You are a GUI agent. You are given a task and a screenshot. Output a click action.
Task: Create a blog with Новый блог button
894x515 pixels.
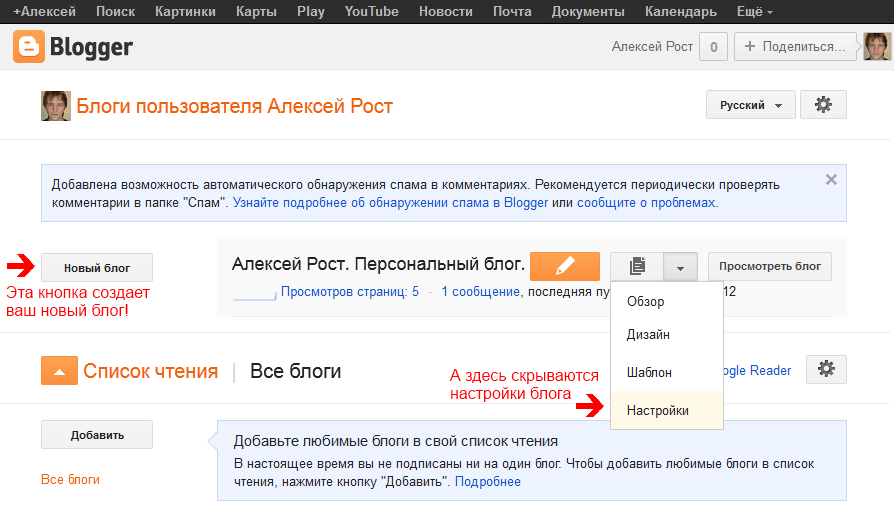pyautogui.click(x=97, y=267)
